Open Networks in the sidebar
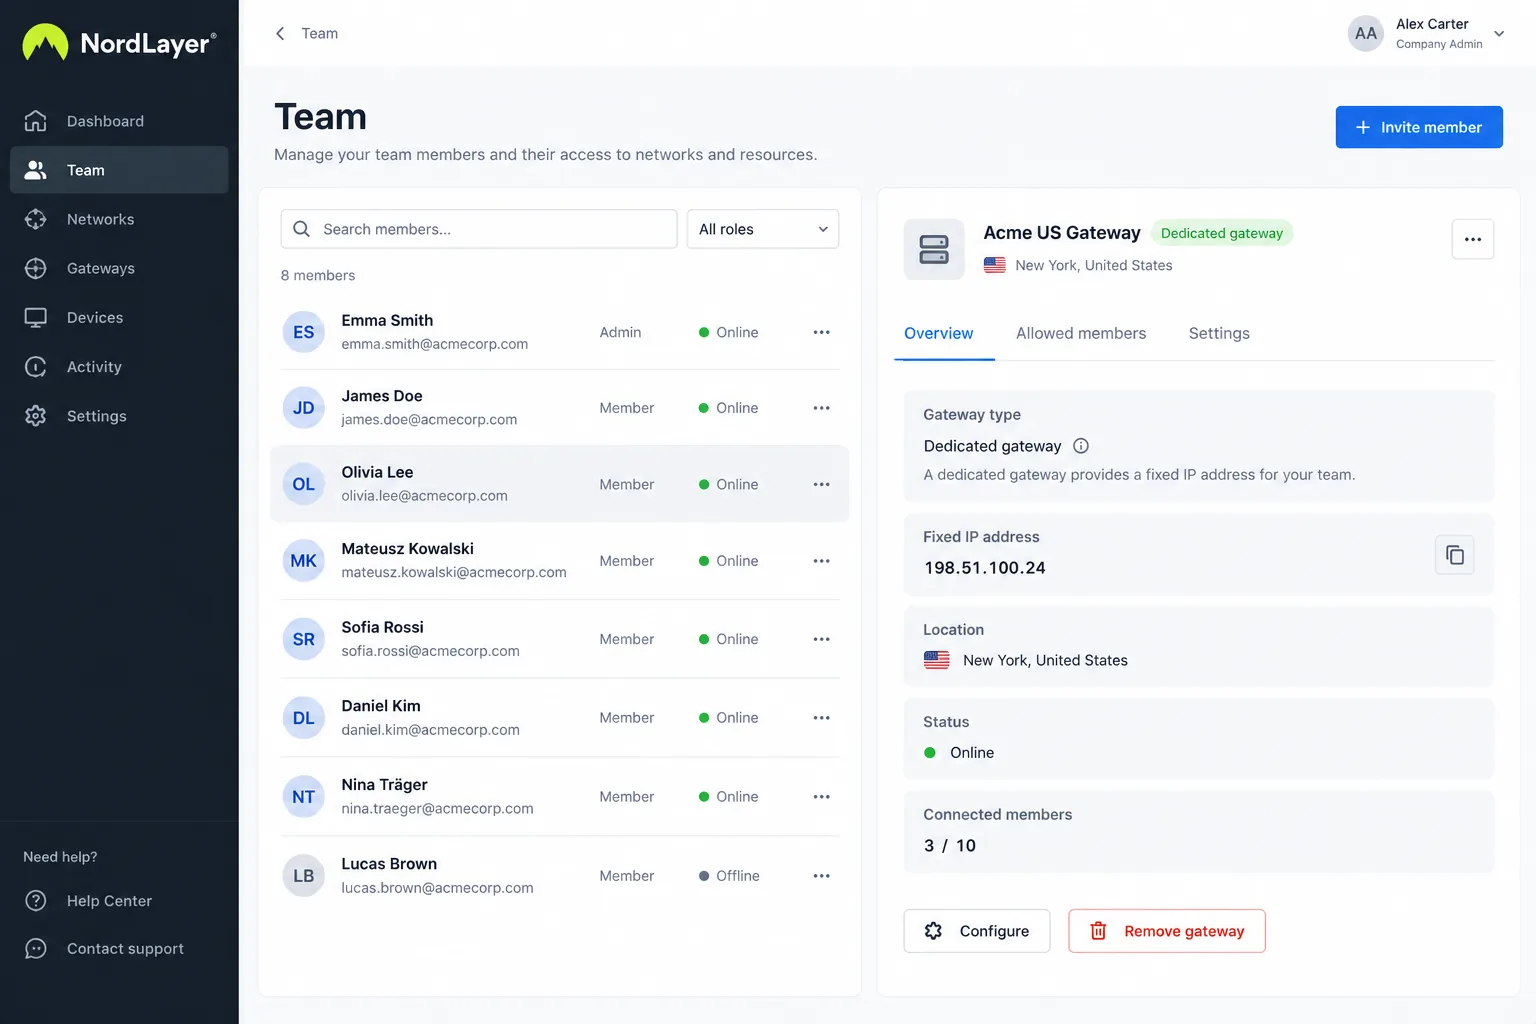Viewport: 1536px width, 1024px height. click(119, 219)
